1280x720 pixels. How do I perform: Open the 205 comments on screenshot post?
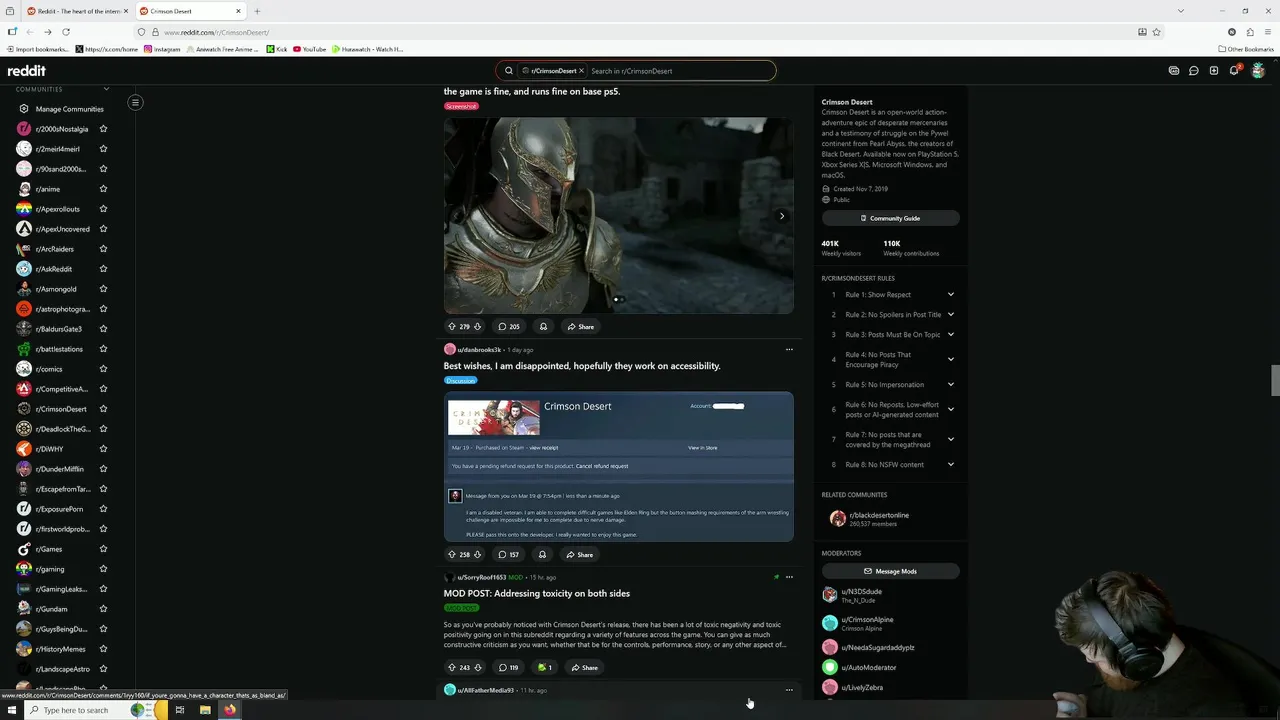coord(509,326)
